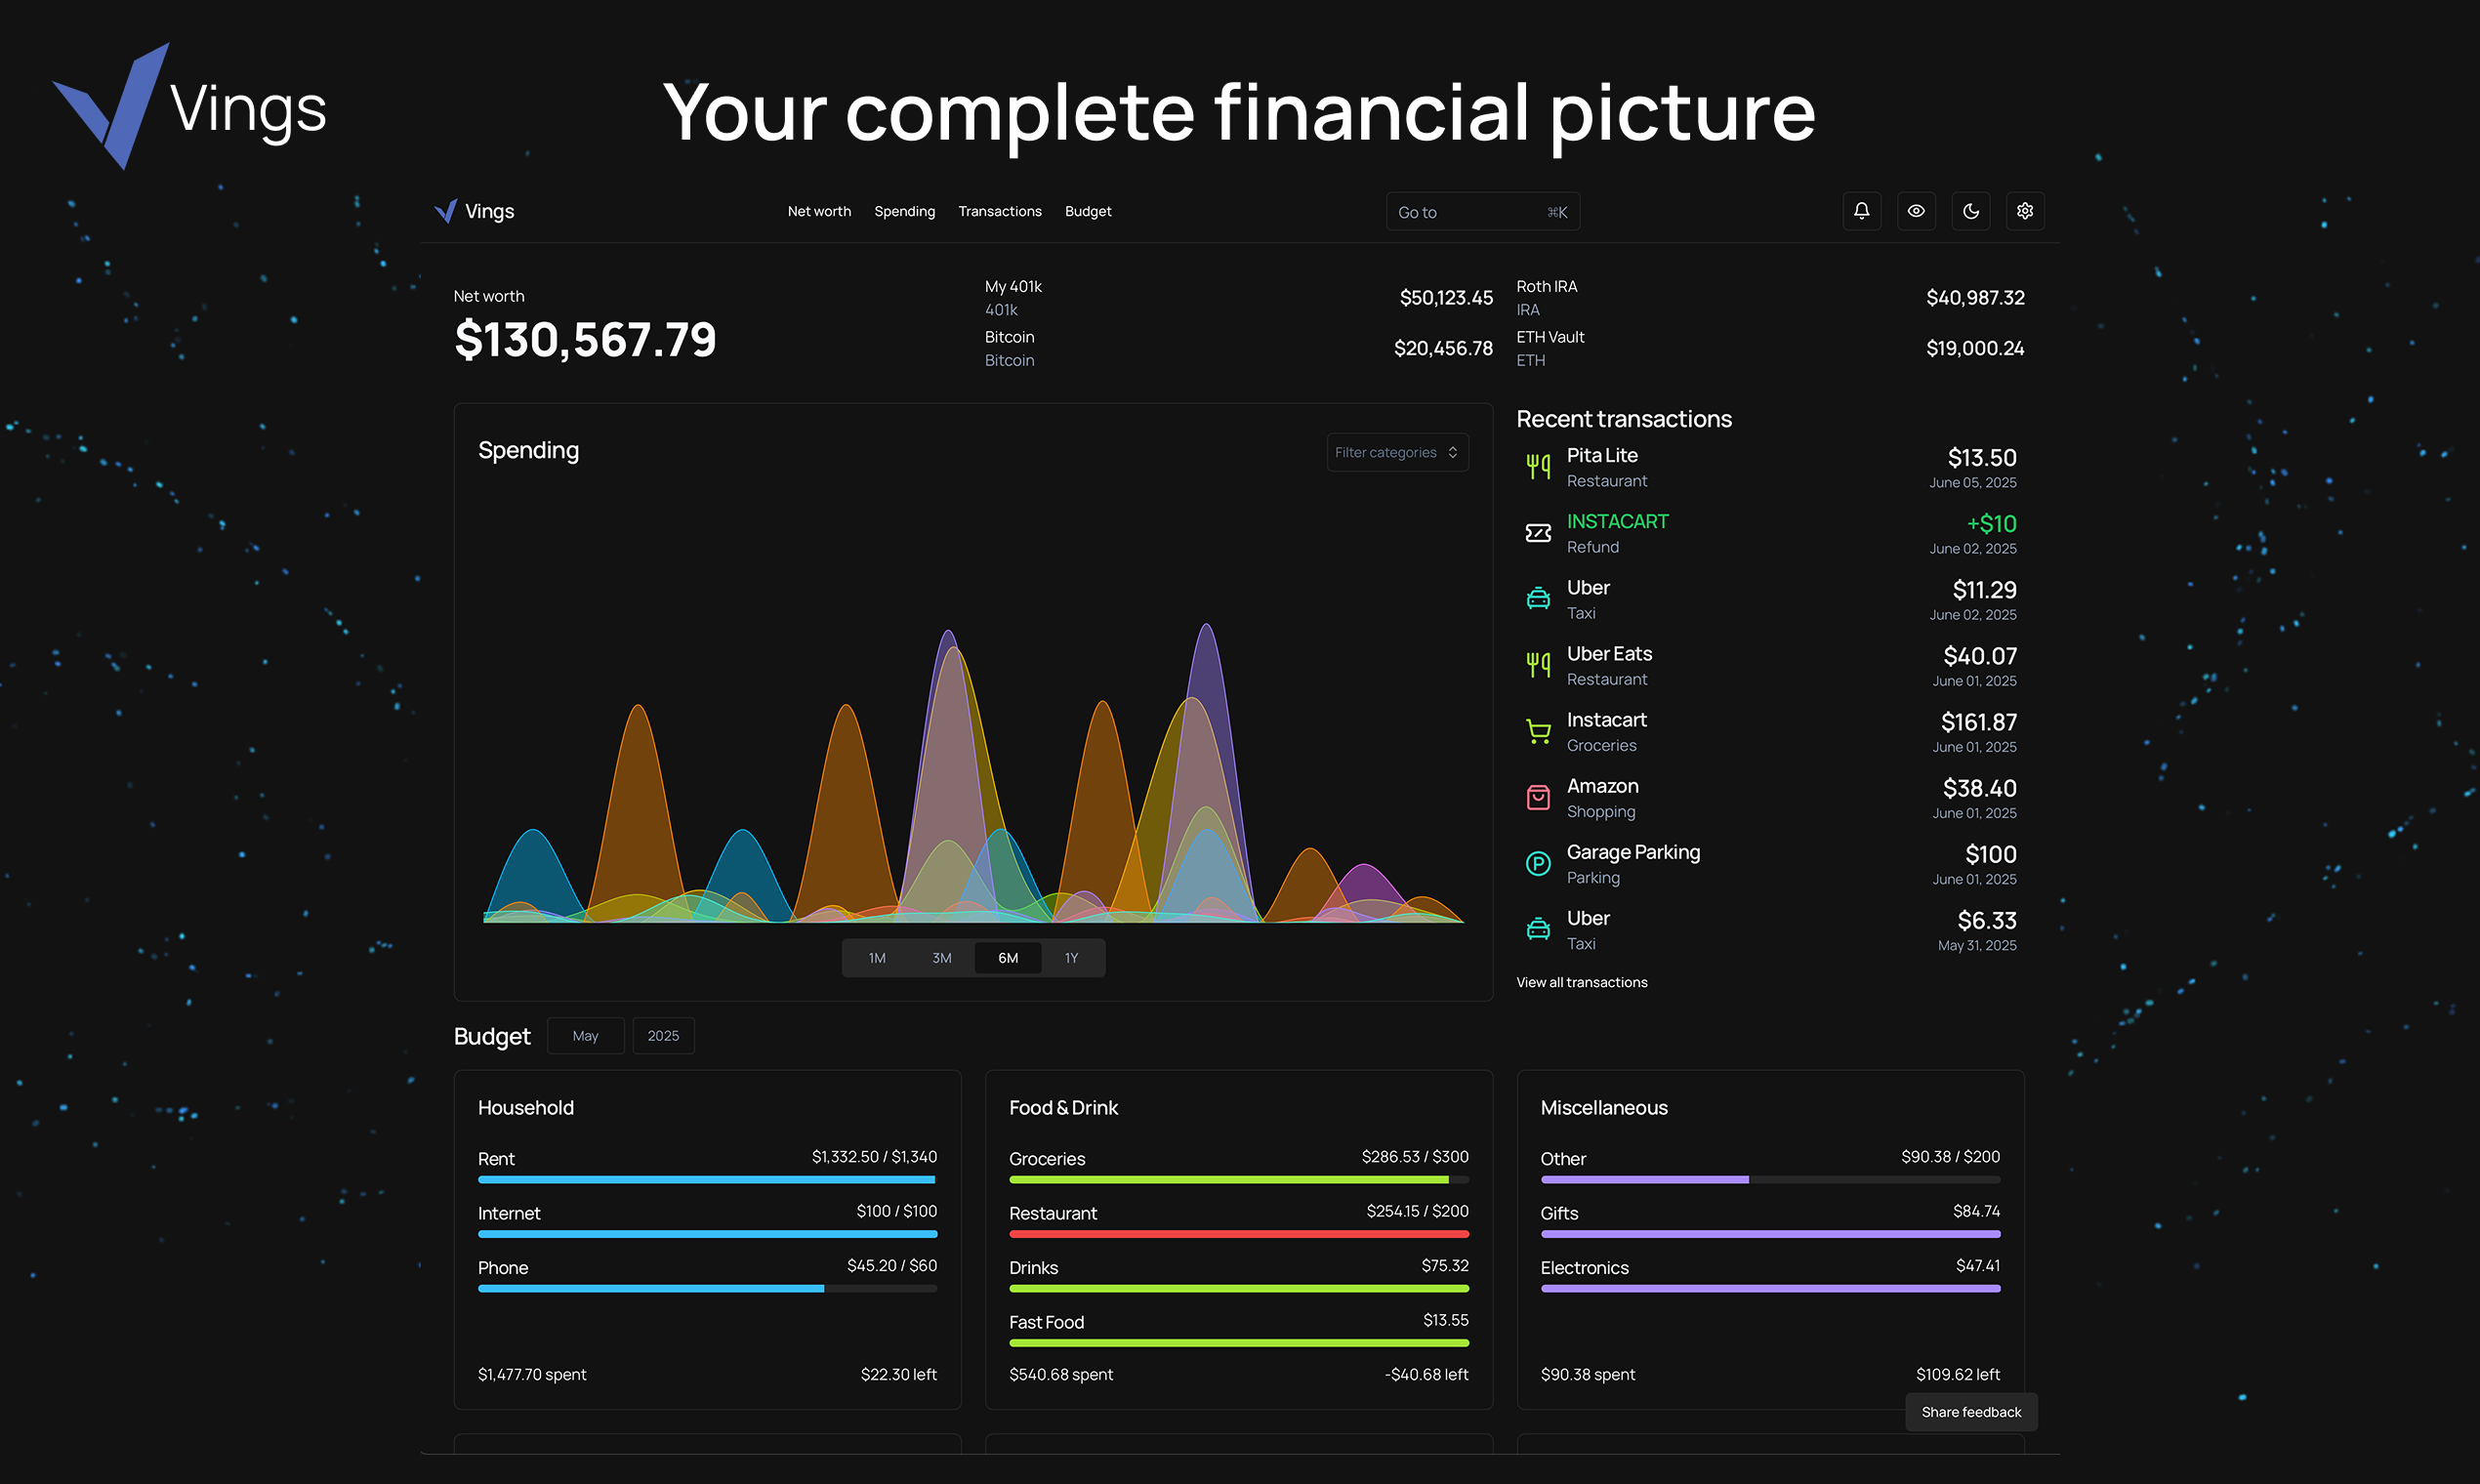The width and height of the screenshot is (2480, 1484).
Task: Open settings via the gear icon
Action: (x=2025, y=211)
